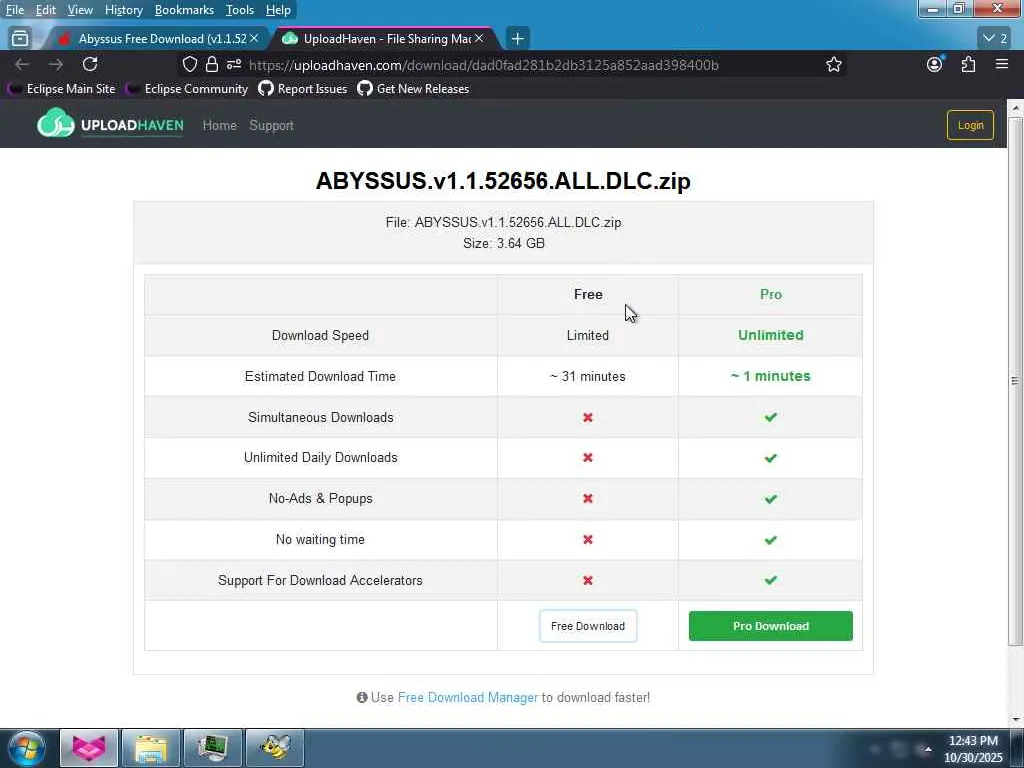Open the Firefox View icon
The height and width of the screenshot is (768, 1024).
[20, 39]
